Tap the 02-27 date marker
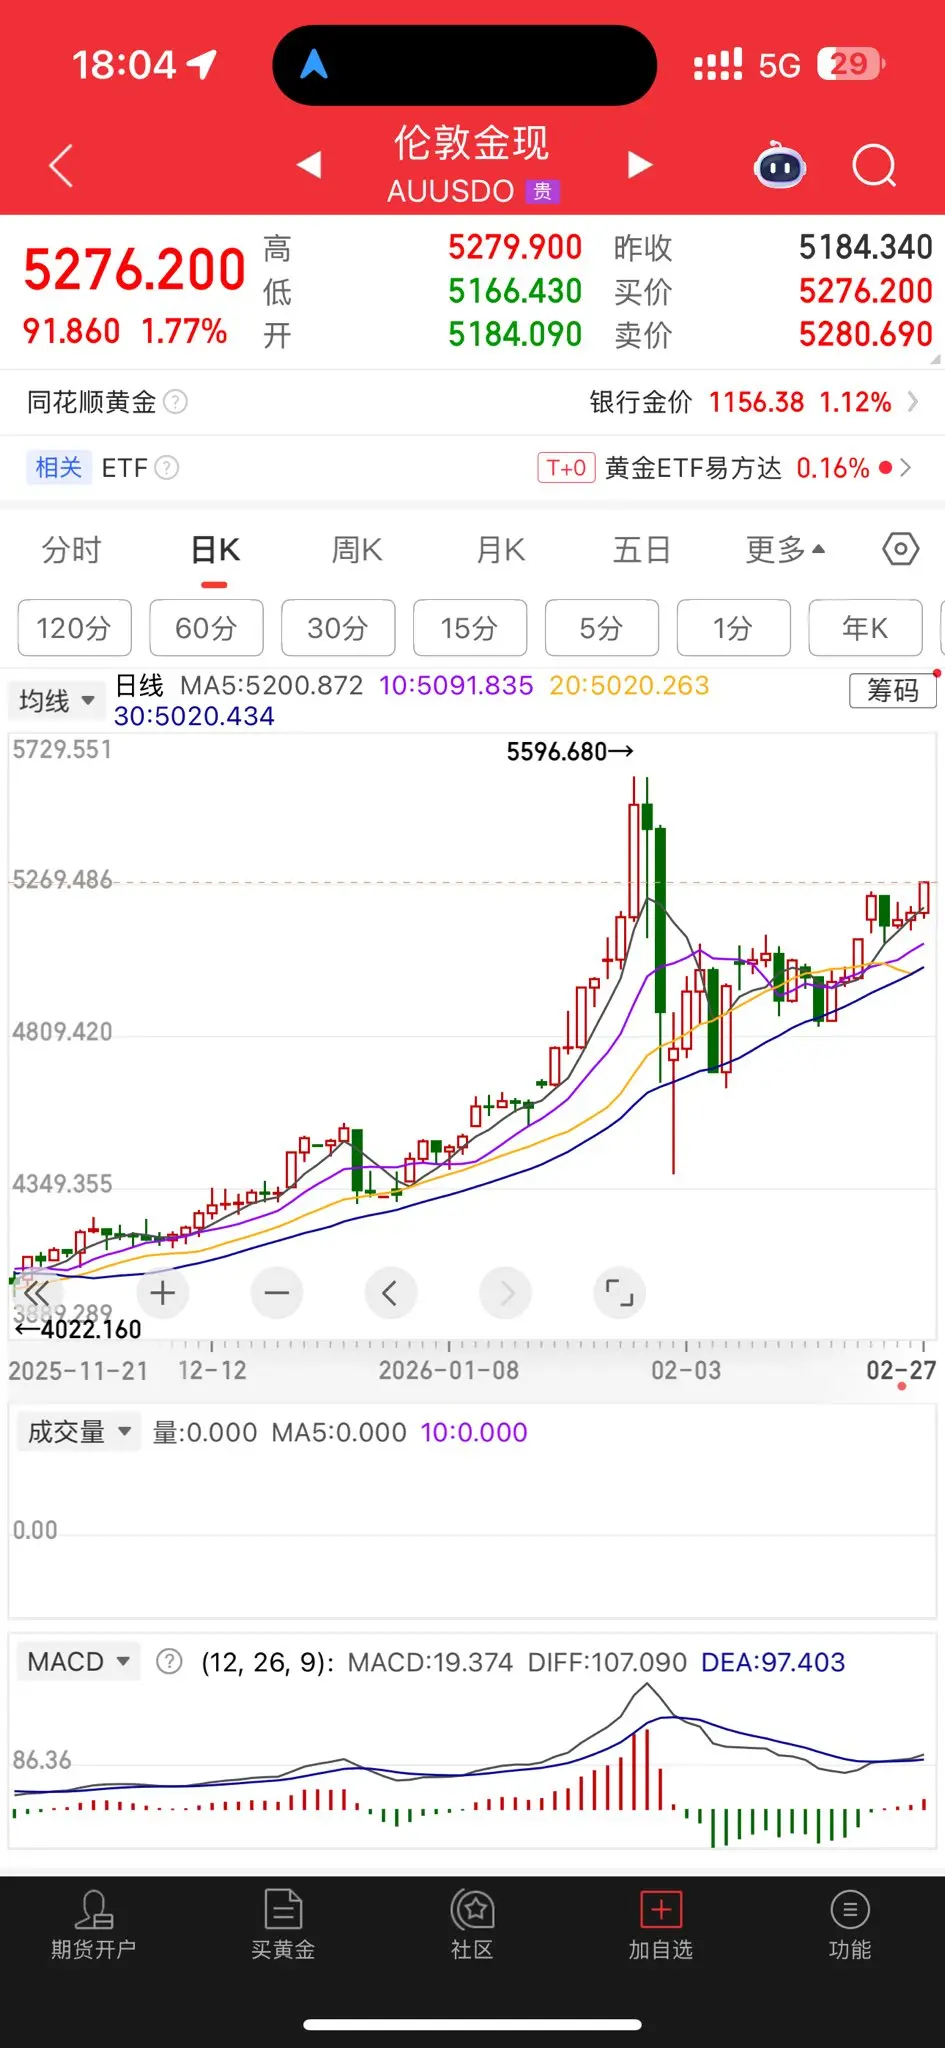 pos(901,1370)
